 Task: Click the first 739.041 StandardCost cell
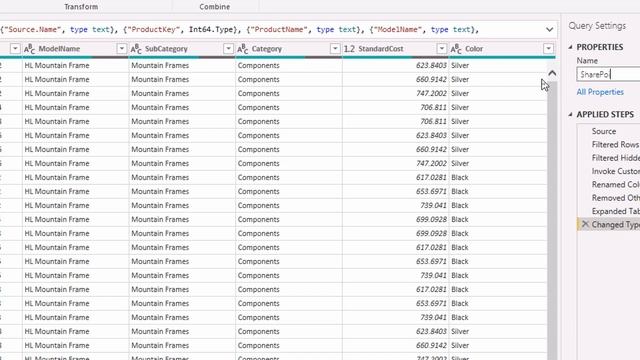[x=395, y=205]
